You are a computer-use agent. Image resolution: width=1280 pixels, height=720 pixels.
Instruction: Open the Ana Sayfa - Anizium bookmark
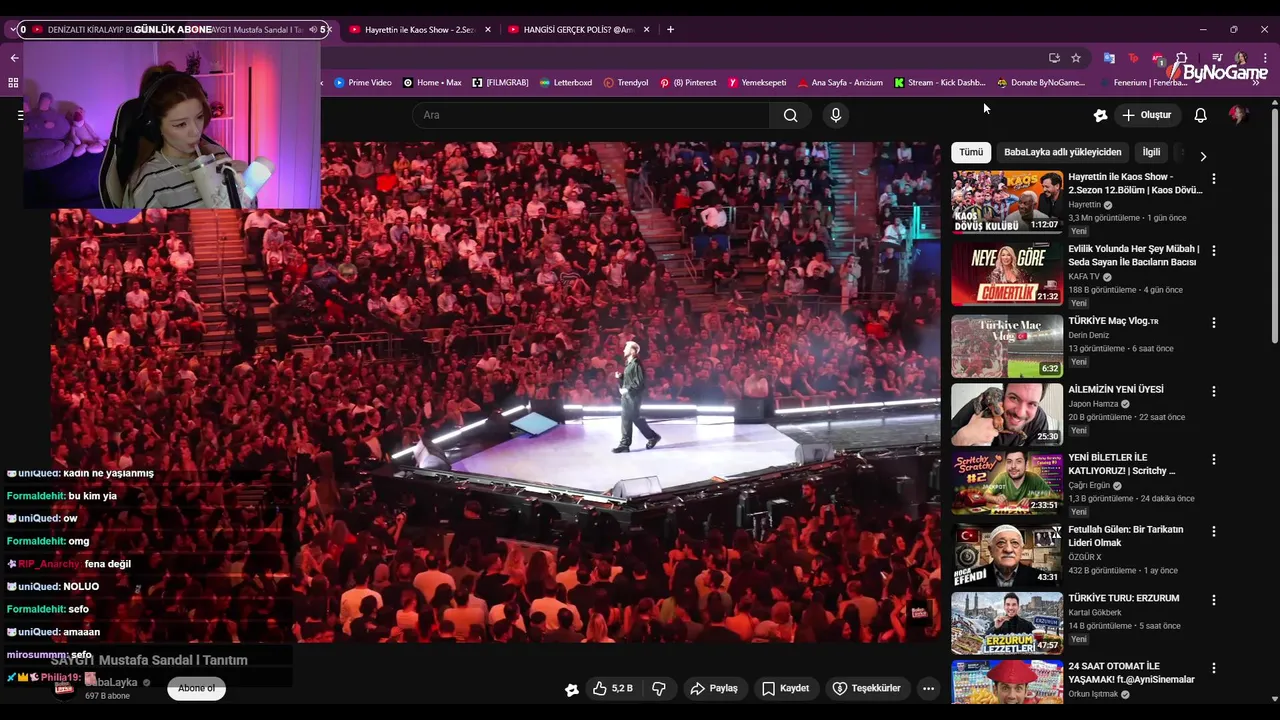(x=840, y=83)
